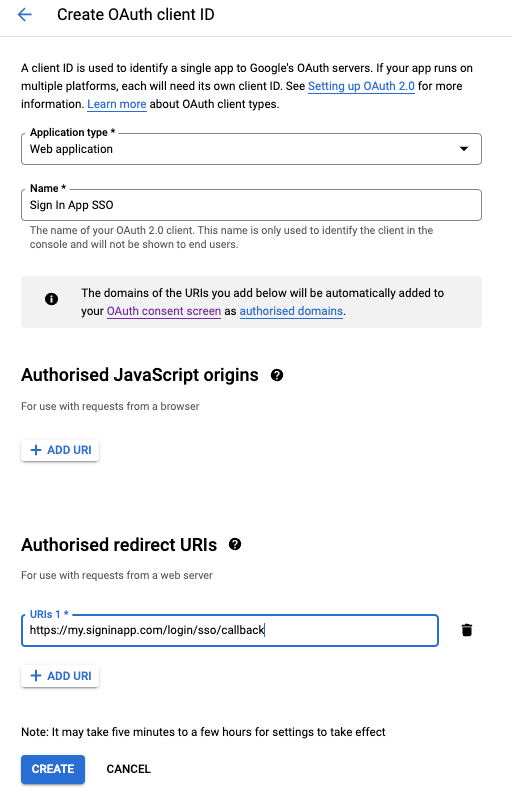
Task: Click the info icon in the domains notice
Action: click(x=51, y=299)
